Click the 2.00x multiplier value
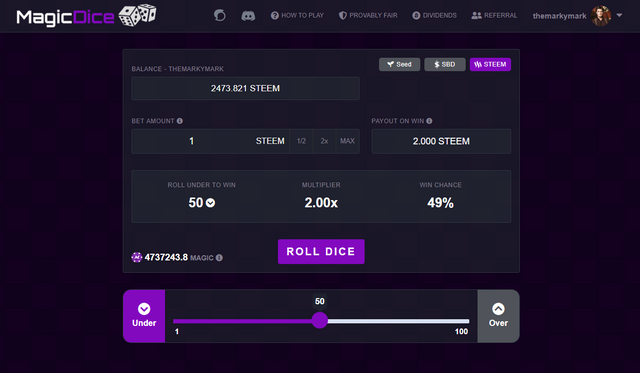 click(x=321, y=203)
